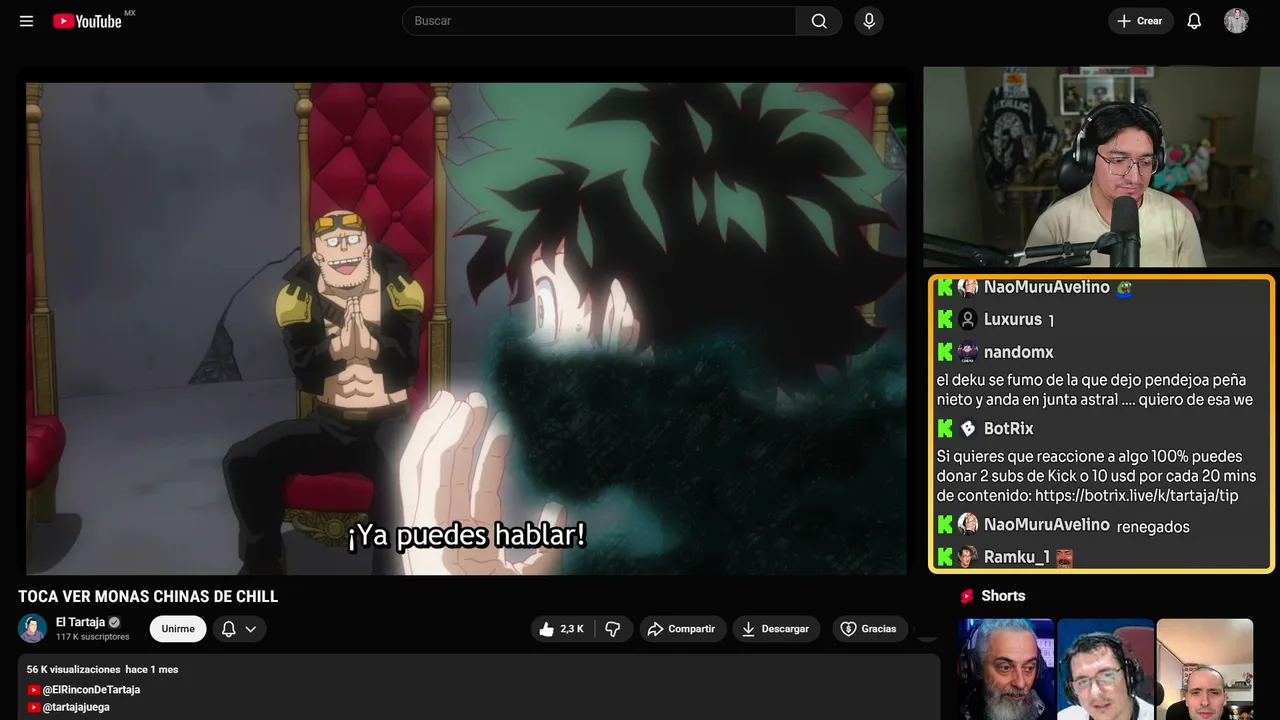1280x720 pixels.
Task: Open the account avatar menu
Action: [1236, 21]
